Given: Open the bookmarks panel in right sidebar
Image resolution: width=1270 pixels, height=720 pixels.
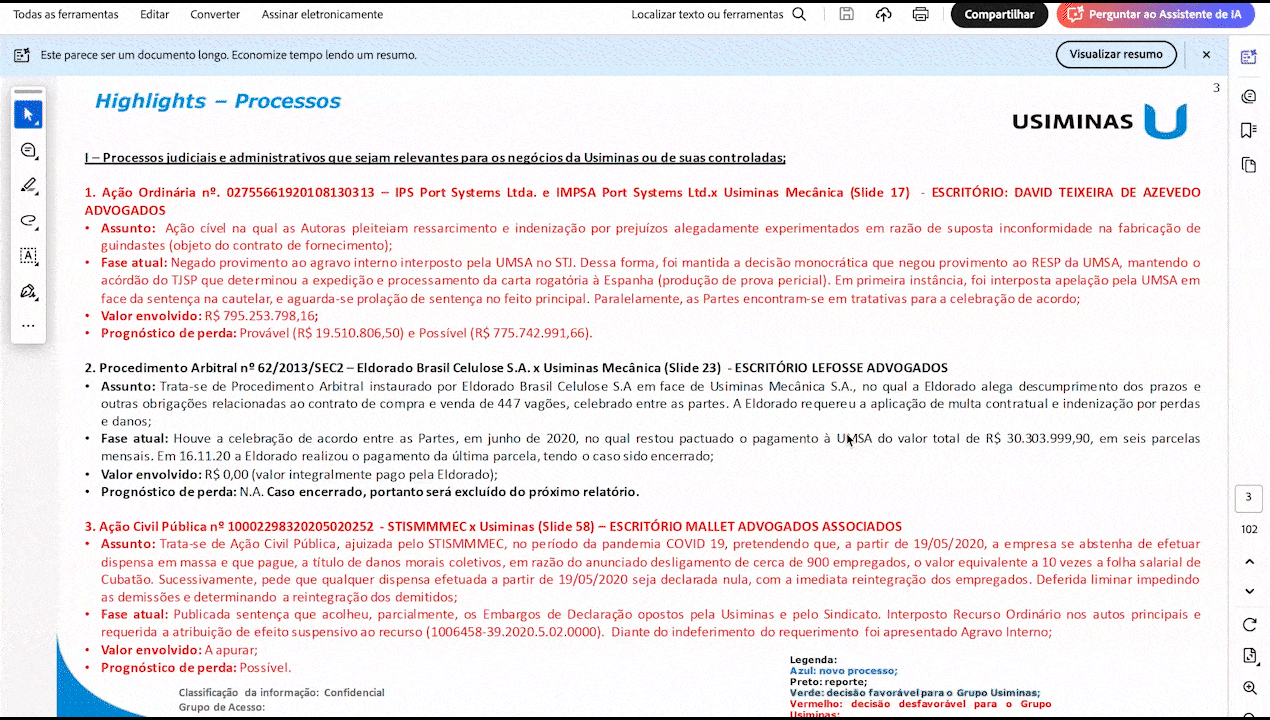Looking at the screenshot, I should (1248, 130).
